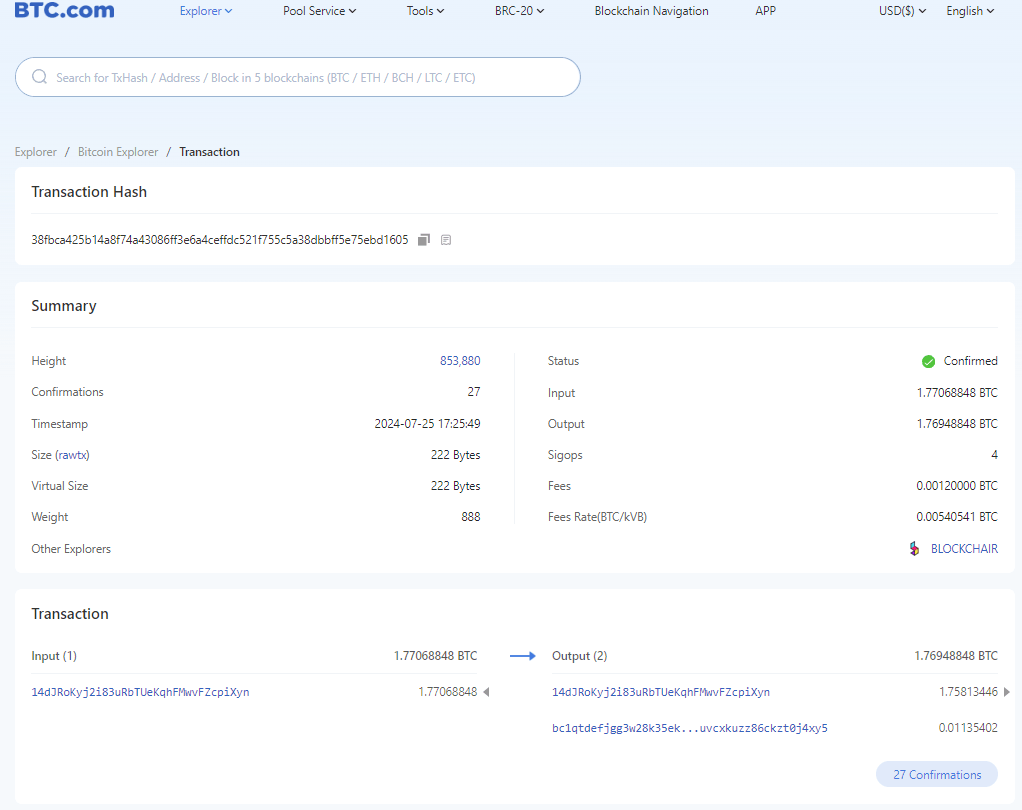
Task: Copy the transaction hash using copy icon
Action: click(x=423, y=239)
